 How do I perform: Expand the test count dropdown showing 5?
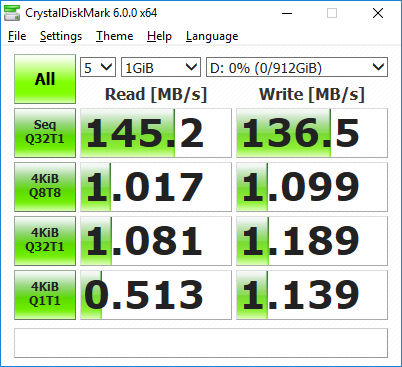98,67
